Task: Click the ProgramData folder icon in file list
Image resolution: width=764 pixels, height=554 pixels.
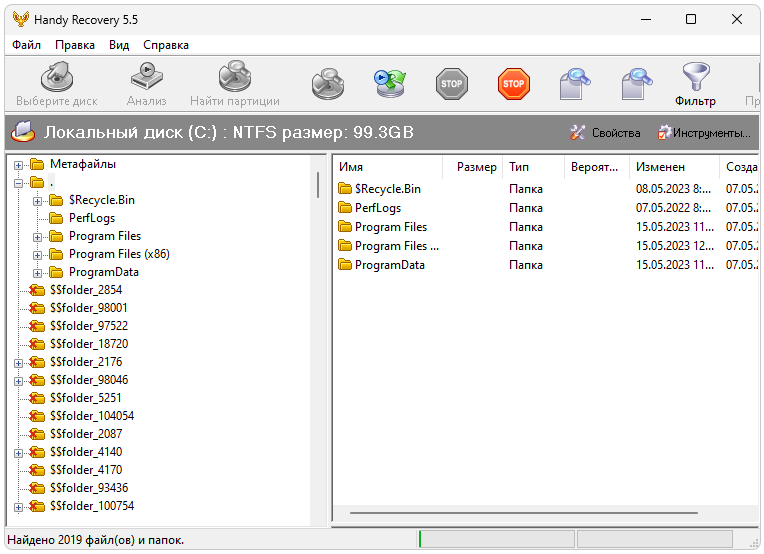Action: pyautogui.click(x=345, y=265)
